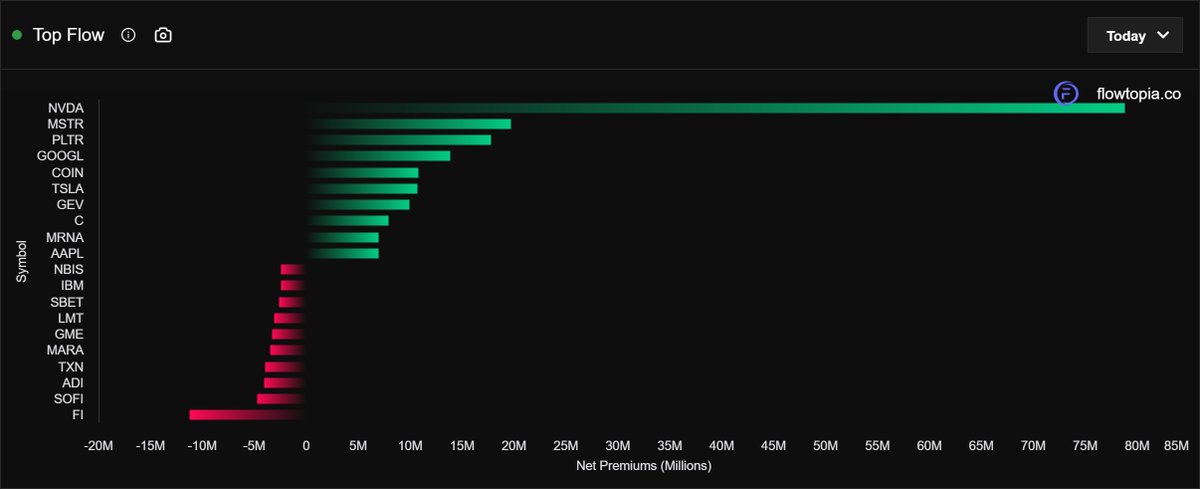The image size is (1200, 489).
Task: Click the vertical Symbol axis title
Action: (x=21, y=261)
